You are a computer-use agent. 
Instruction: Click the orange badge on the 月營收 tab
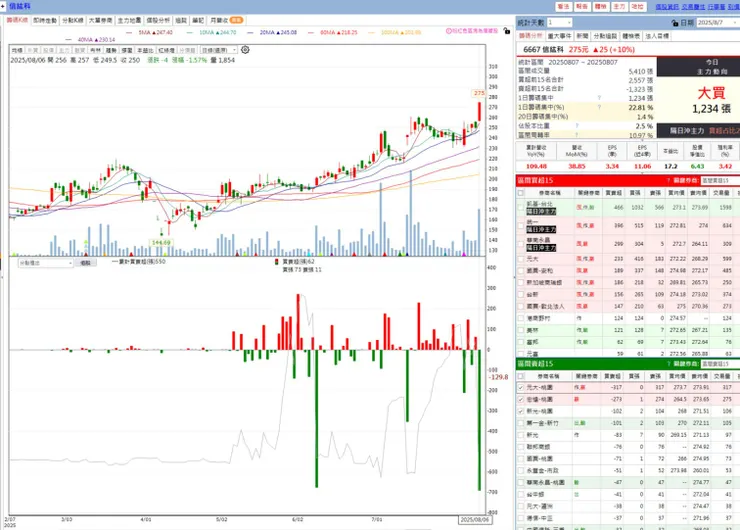coord(236,20)
